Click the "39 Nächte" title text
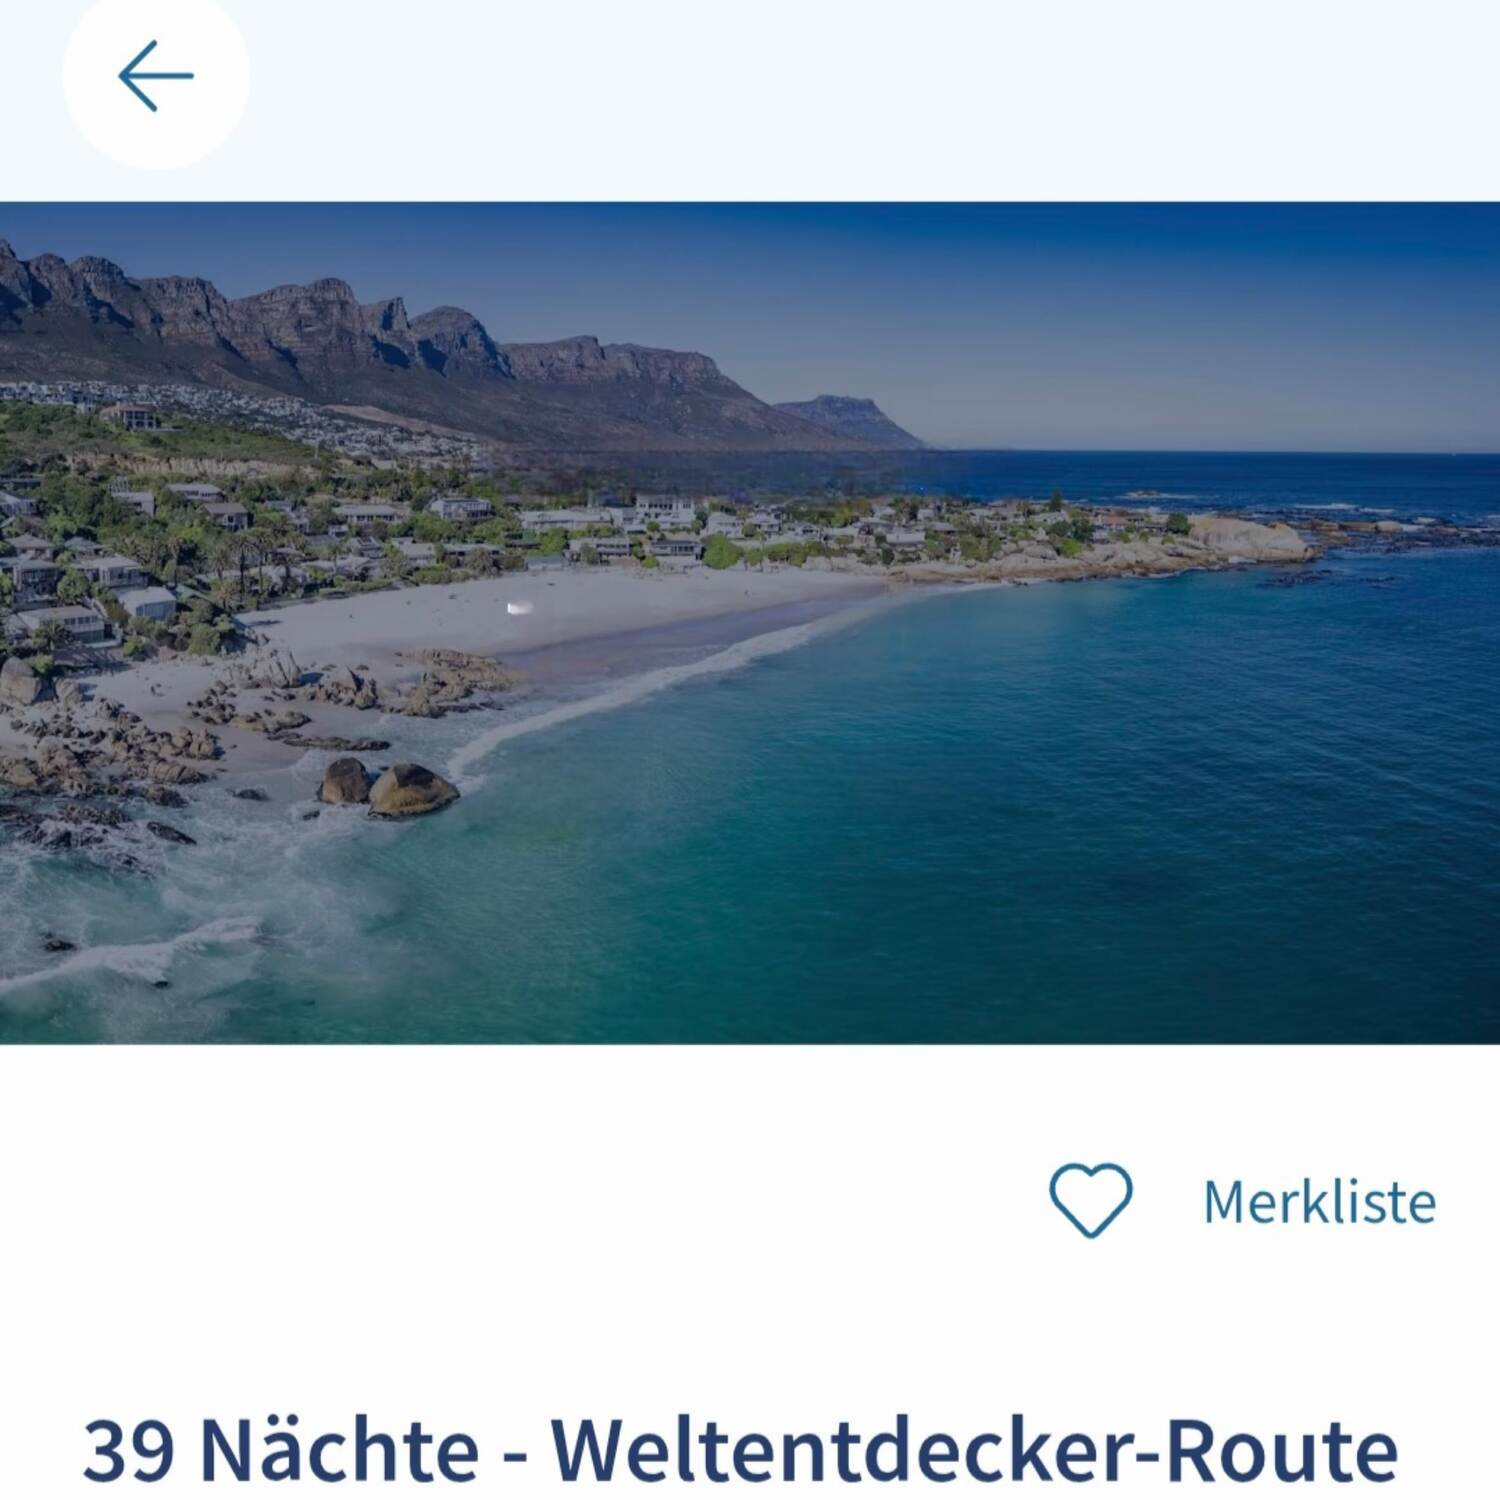 281,1449
